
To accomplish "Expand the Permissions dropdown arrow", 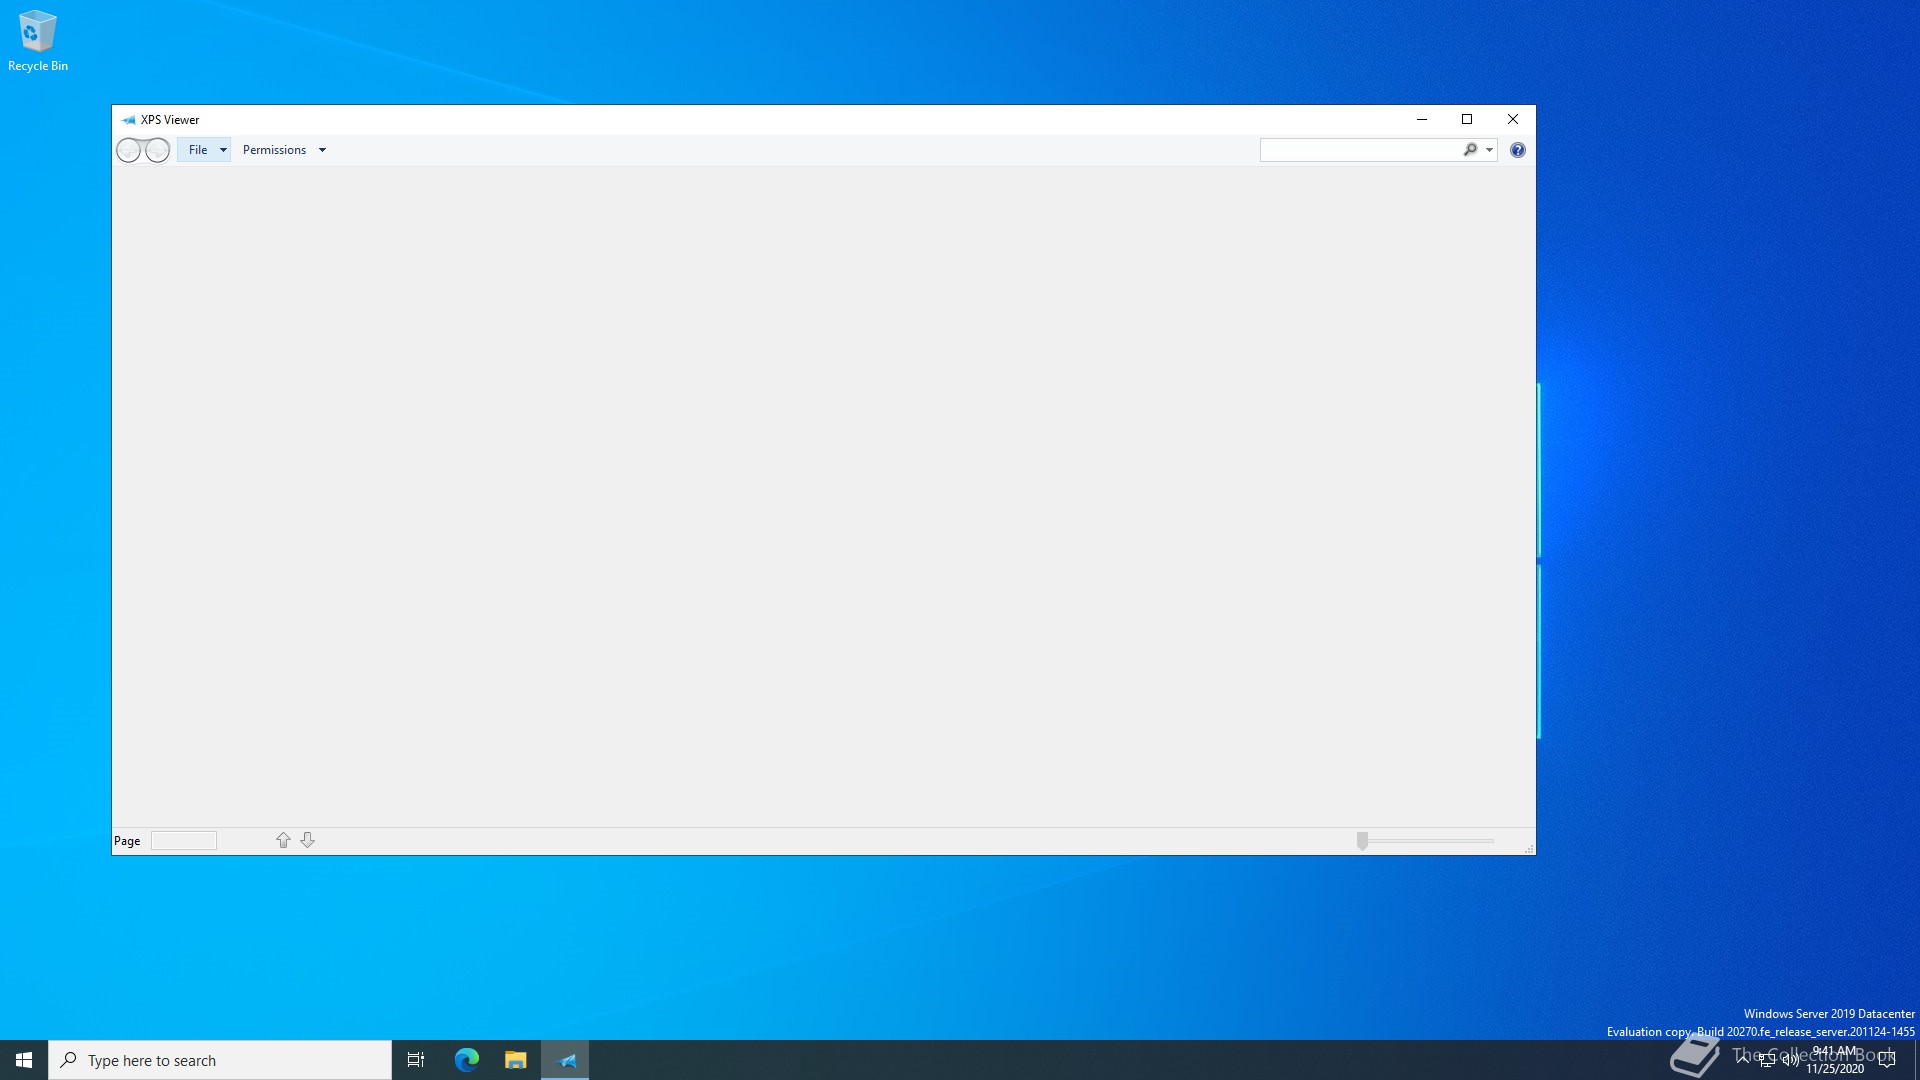I will click(x=322, y=150).
